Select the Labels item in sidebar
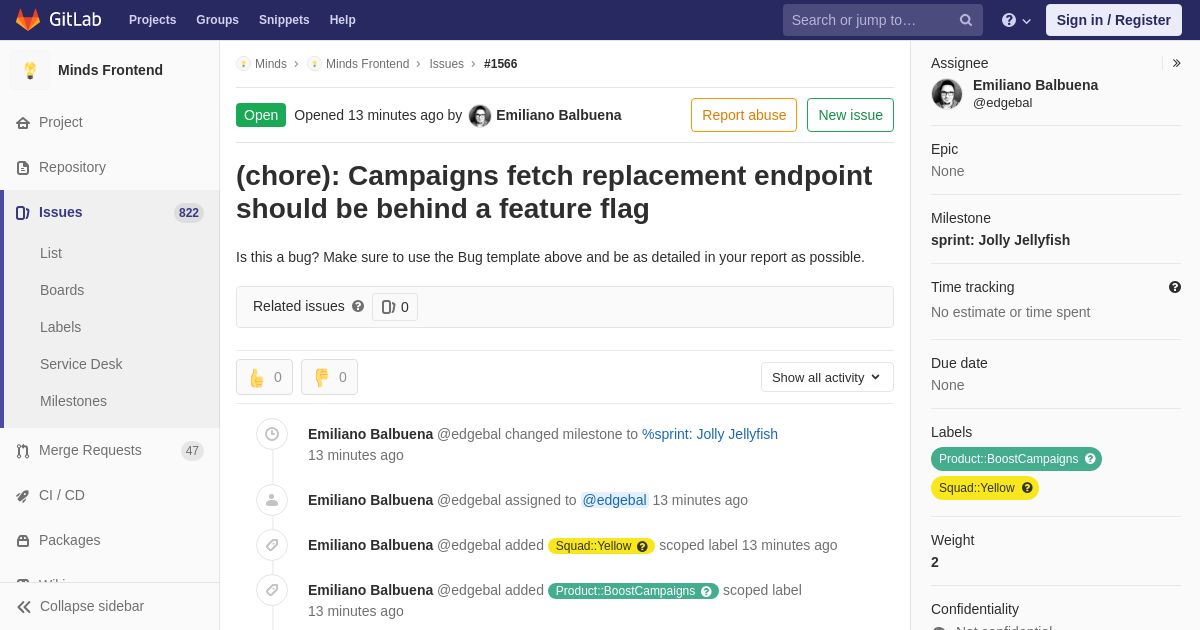1200x630 pixels. [x=60, y=327]
